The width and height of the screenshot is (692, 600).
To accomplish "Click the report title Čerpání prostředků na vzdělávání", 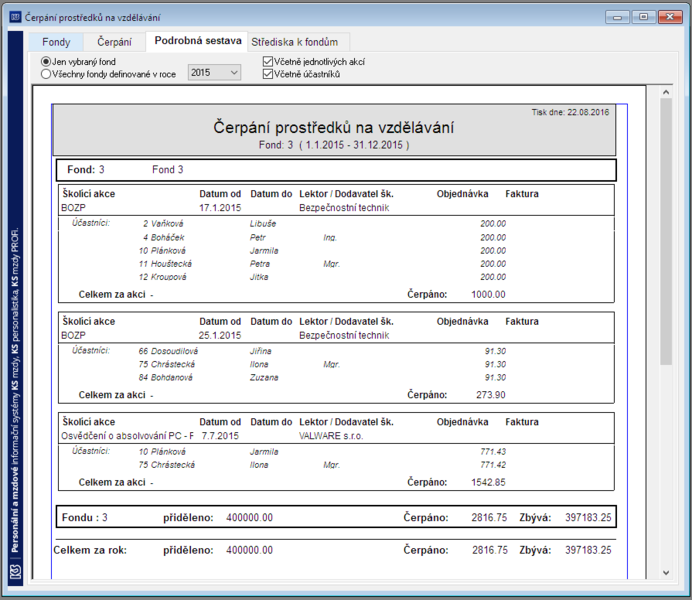I will (334, 128).
